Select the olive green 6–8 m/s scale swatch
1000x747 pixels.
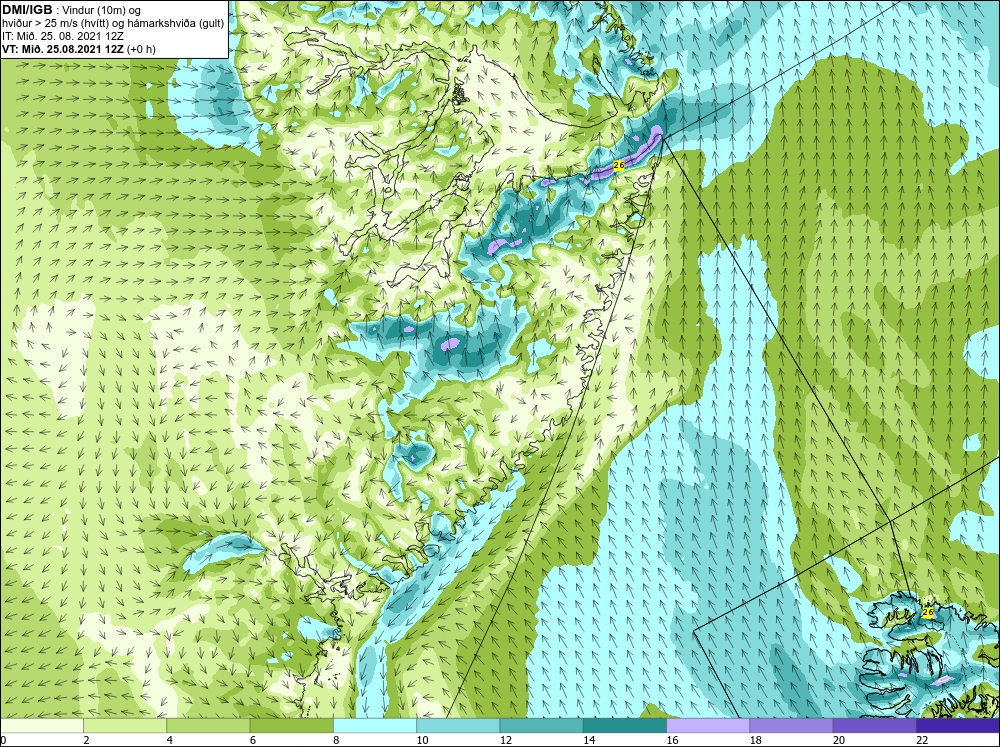point(291,726)
